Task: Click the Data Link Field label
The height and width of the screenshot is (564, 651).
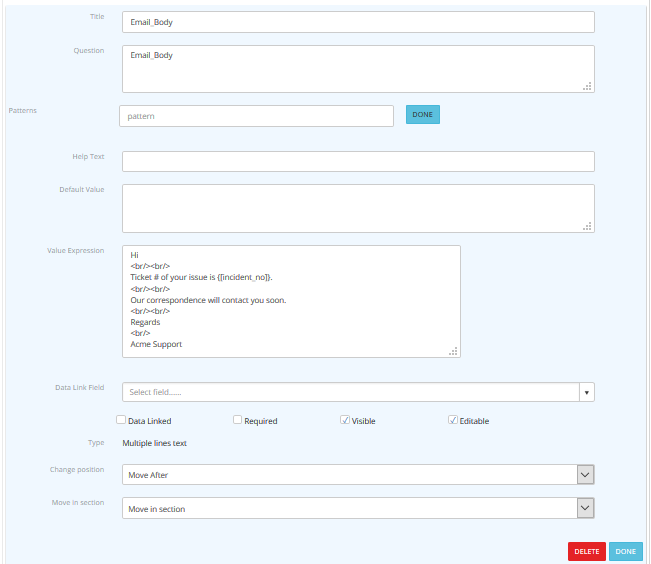Action: [80, 387]
